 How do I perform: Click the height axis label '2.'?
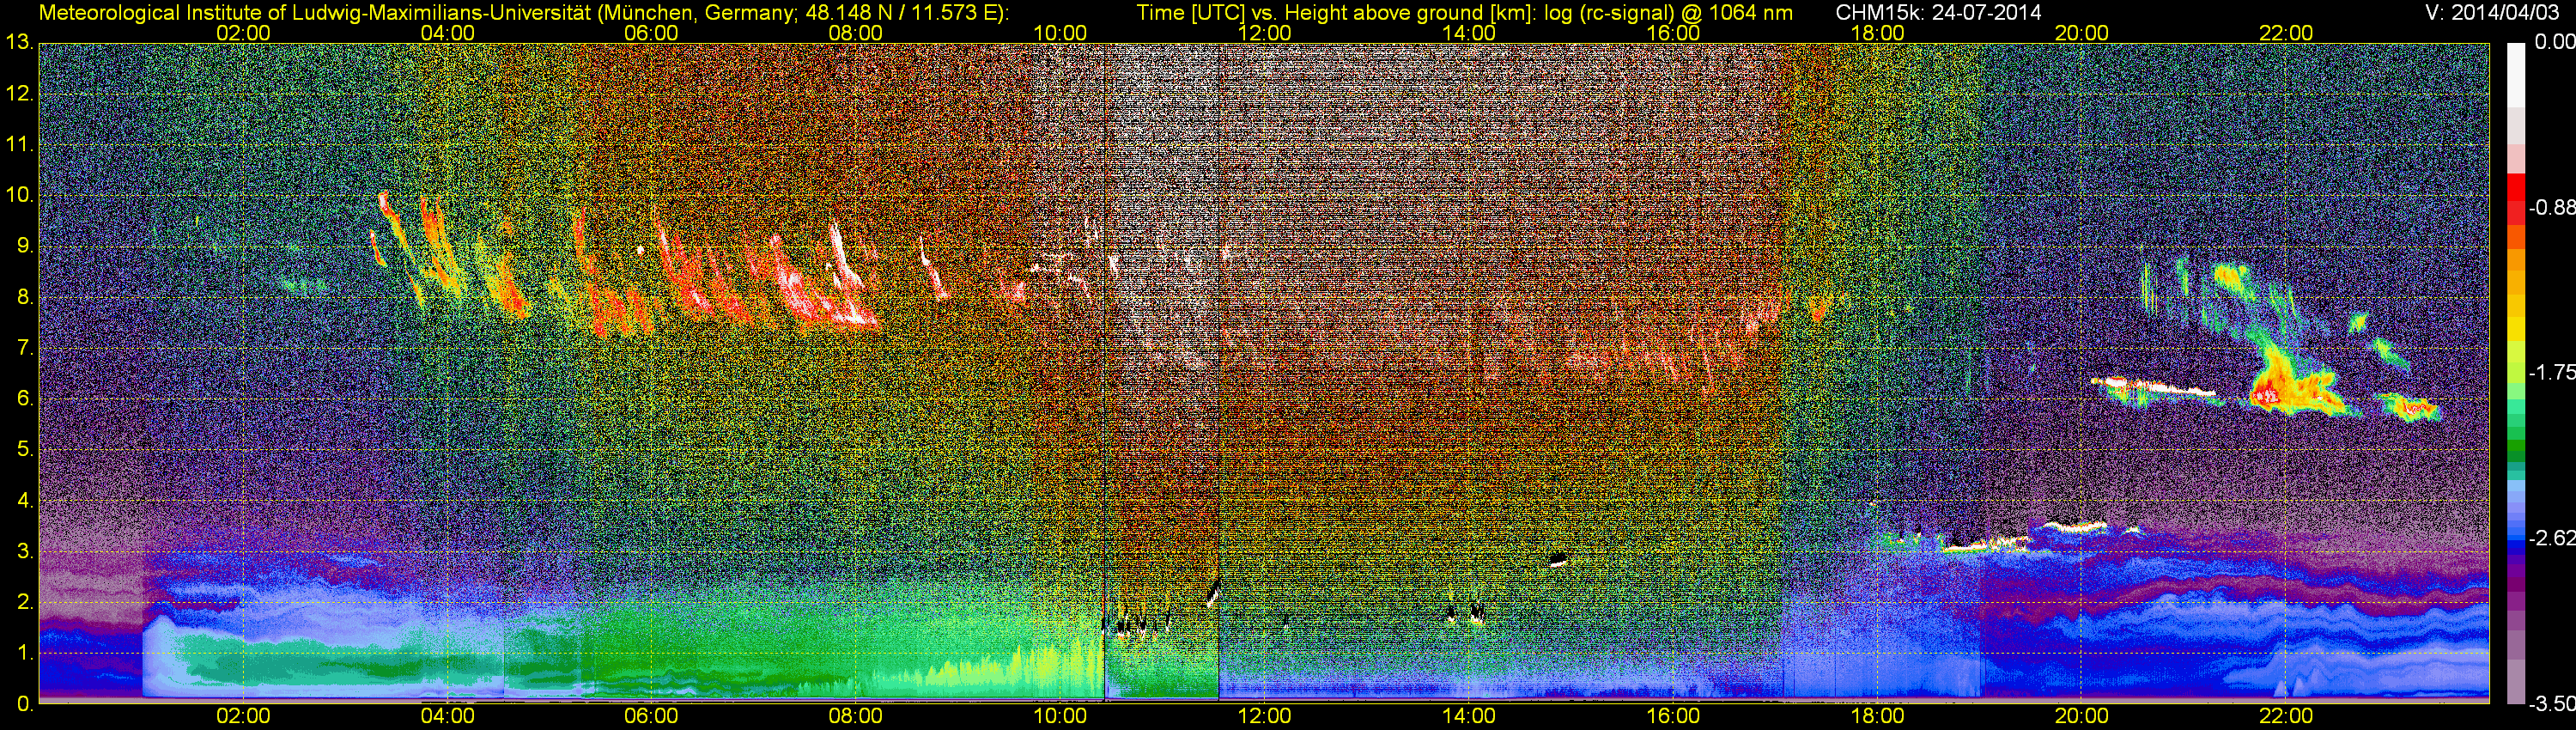[25, 602]
